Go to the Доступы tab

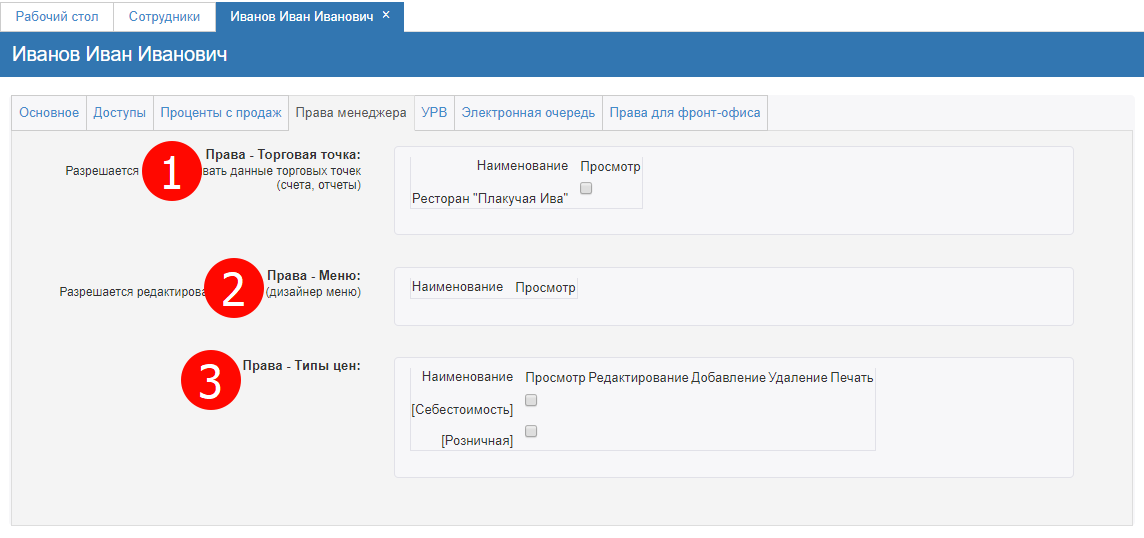119,113
